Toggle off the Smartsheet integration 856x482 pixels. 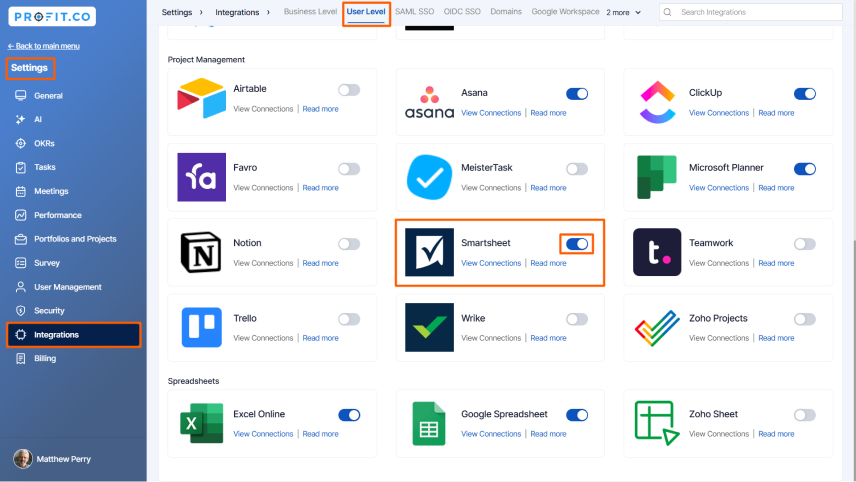(x=577, y=244)
